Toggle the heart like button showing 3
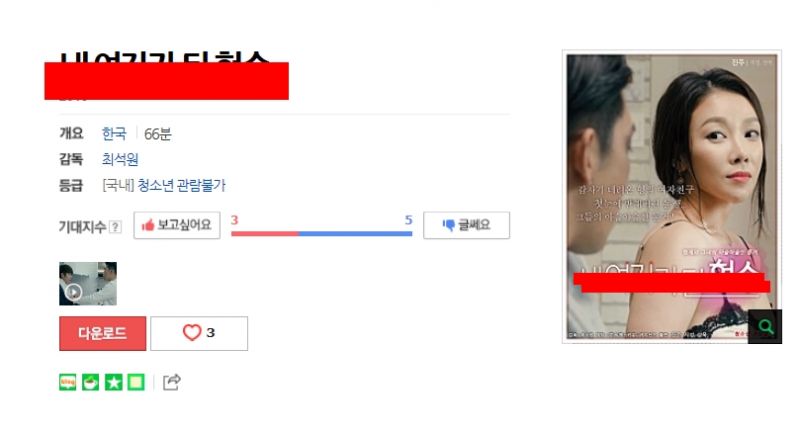This screenshot has width=800, height=432. coord(199,333)
